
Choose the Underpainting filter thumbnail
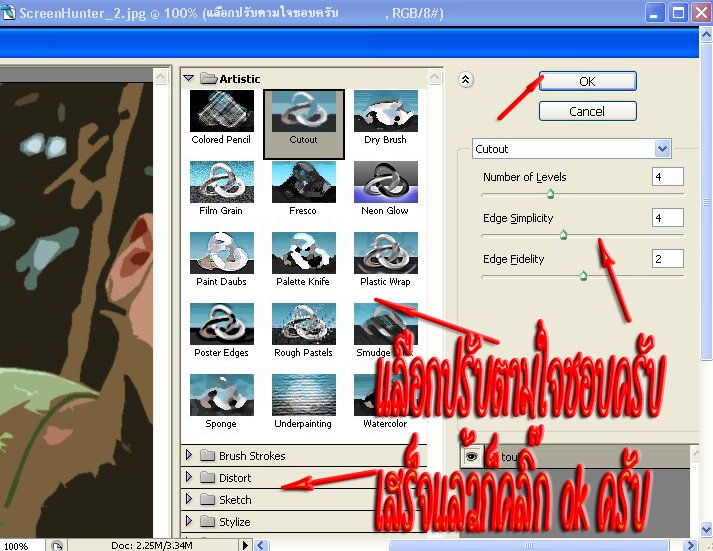point(304,395)
